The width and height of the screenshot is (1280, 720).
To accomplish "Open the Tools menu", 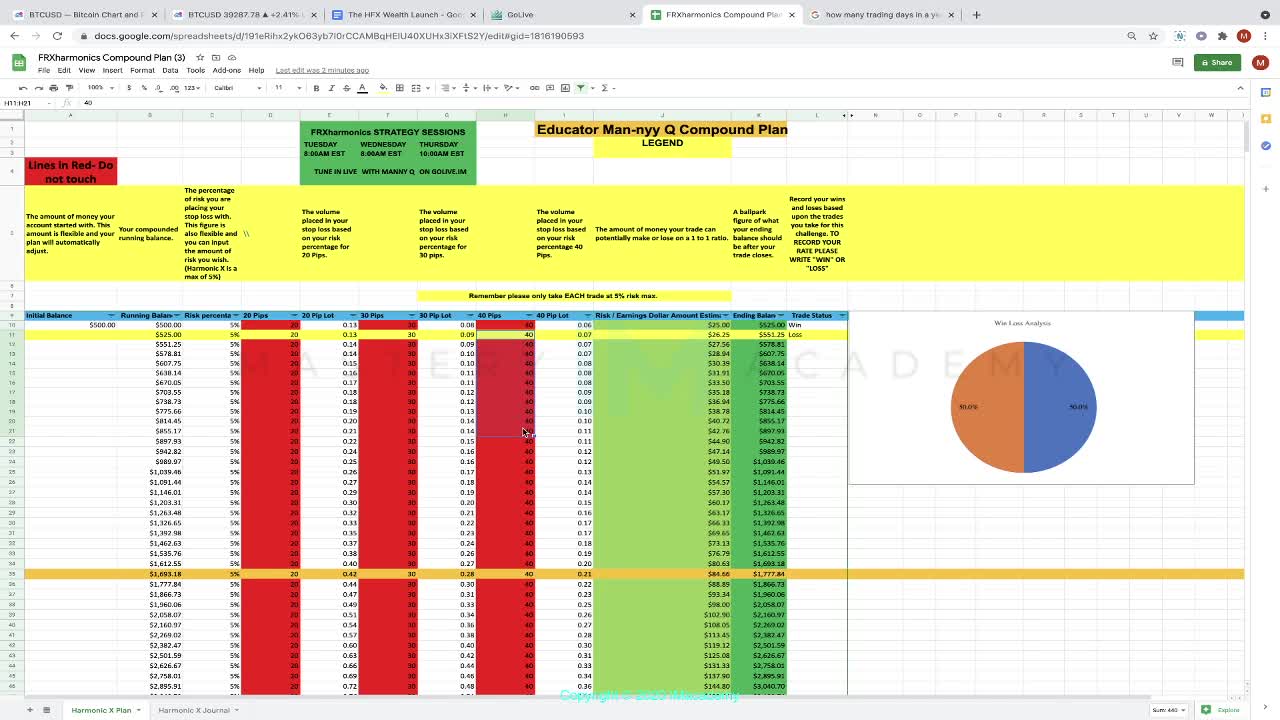I will (196, 70).
